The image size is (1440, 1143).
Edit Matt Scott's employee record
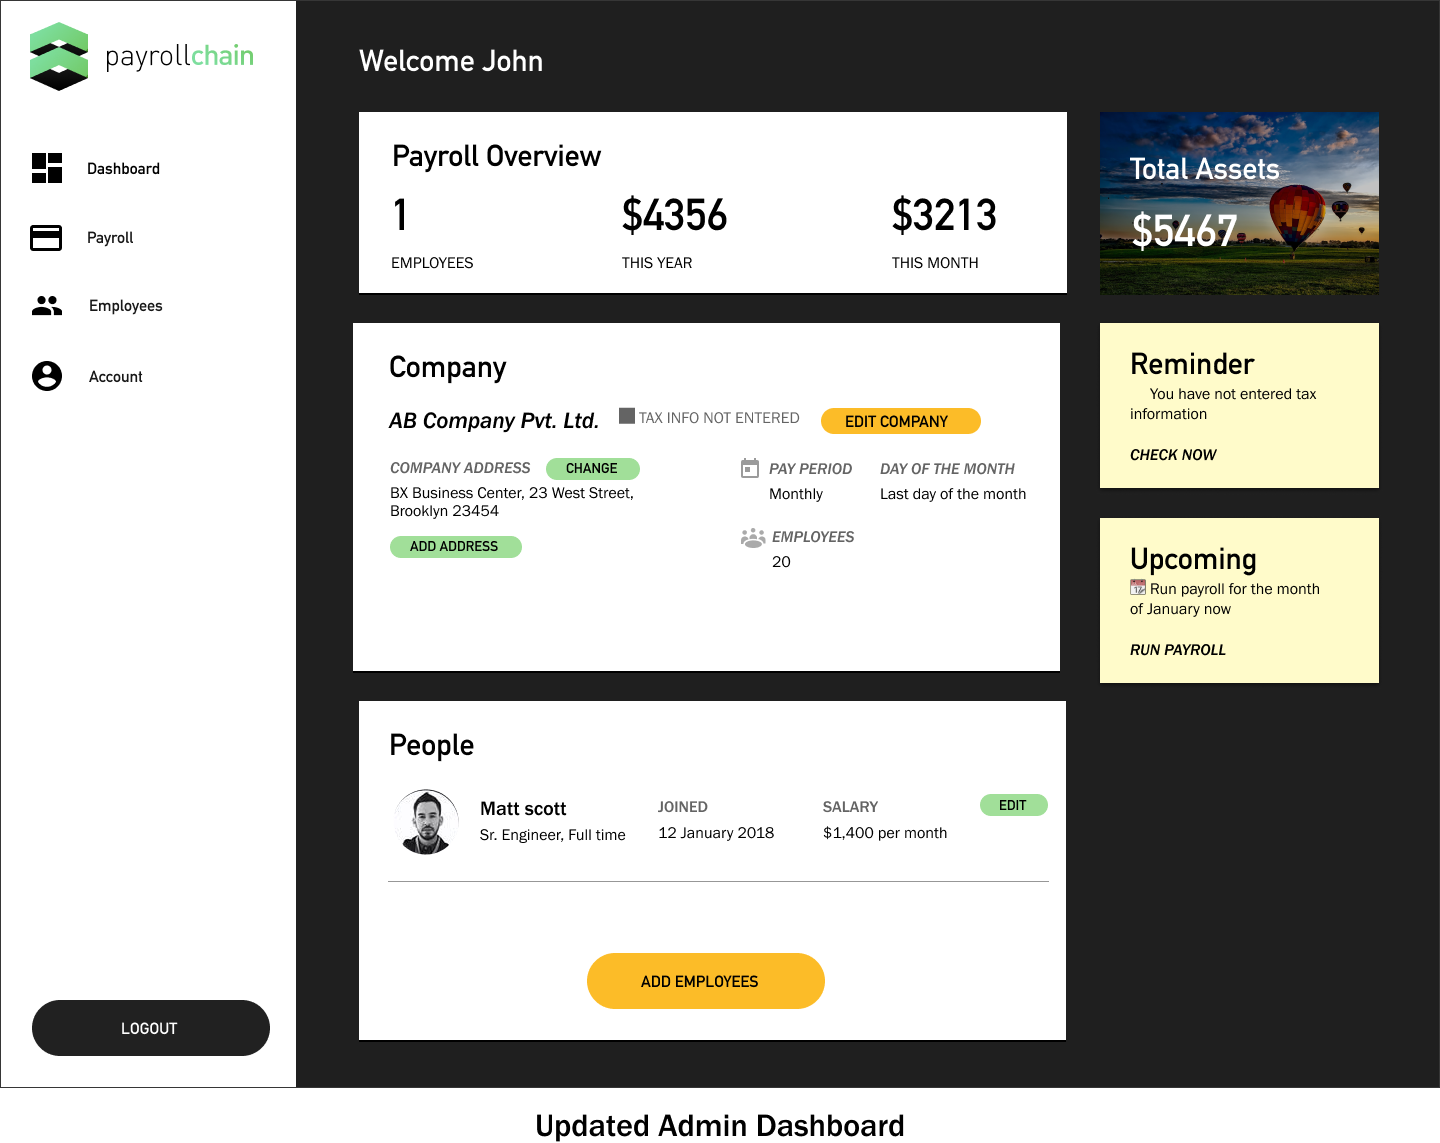1013,805
